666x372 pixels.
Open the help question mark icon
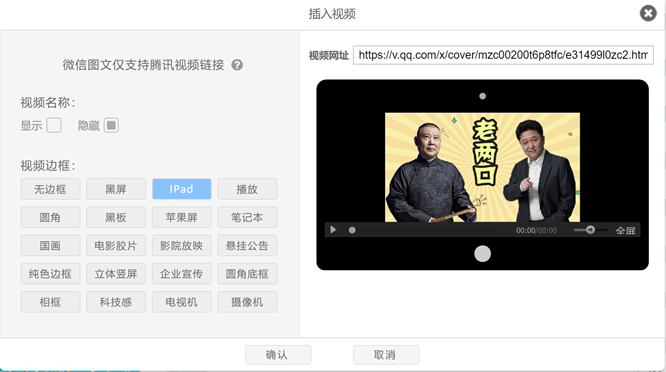[237, 65]
